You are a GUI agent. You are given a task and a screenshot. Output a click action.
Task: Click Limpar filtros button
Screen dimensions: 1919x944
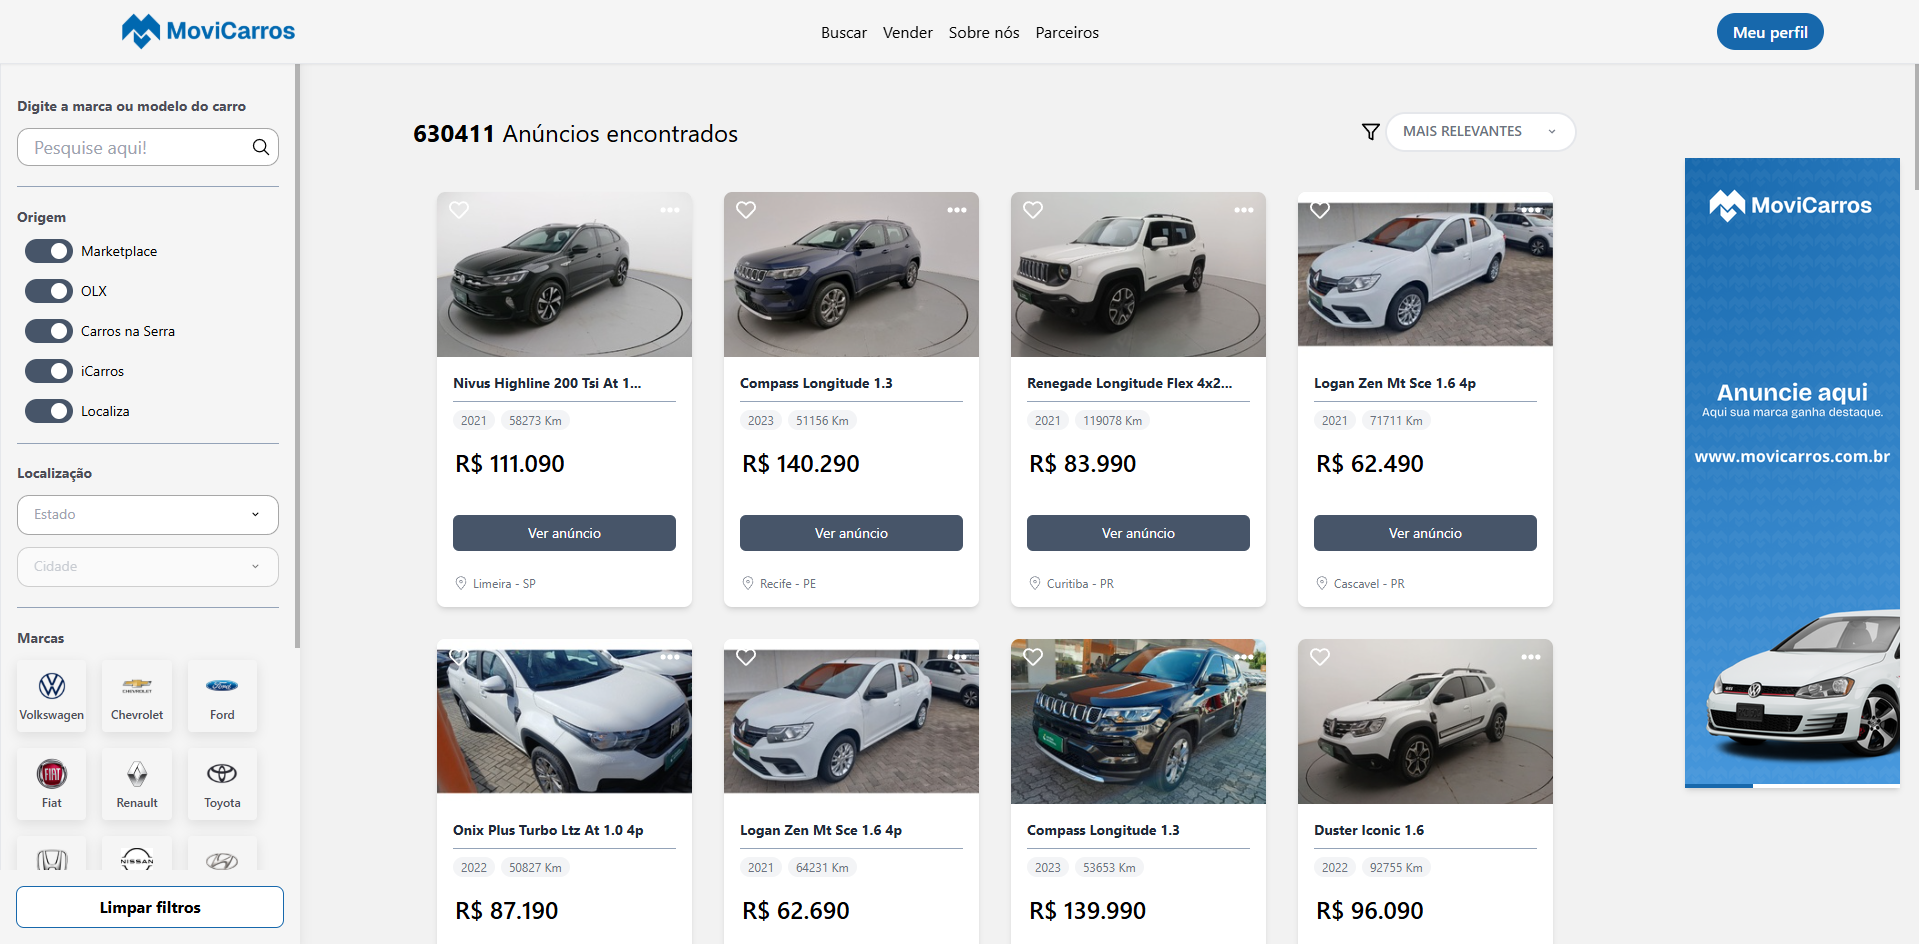coord(150,907)
